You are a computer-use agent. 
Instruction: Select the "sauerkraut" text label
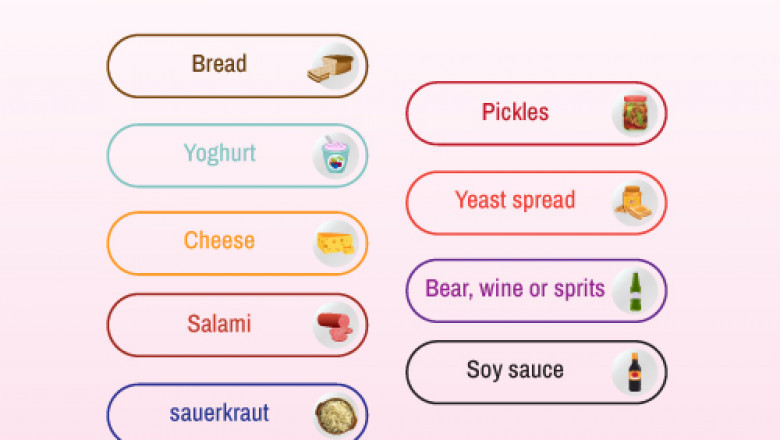[x=219, y=412]
